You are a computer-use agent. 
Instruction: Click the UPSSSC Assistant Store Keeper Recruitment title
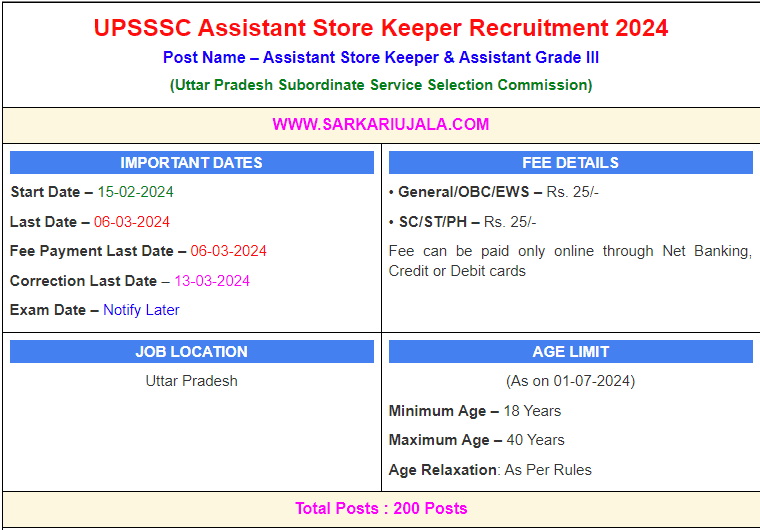click(x=380, y=28)
